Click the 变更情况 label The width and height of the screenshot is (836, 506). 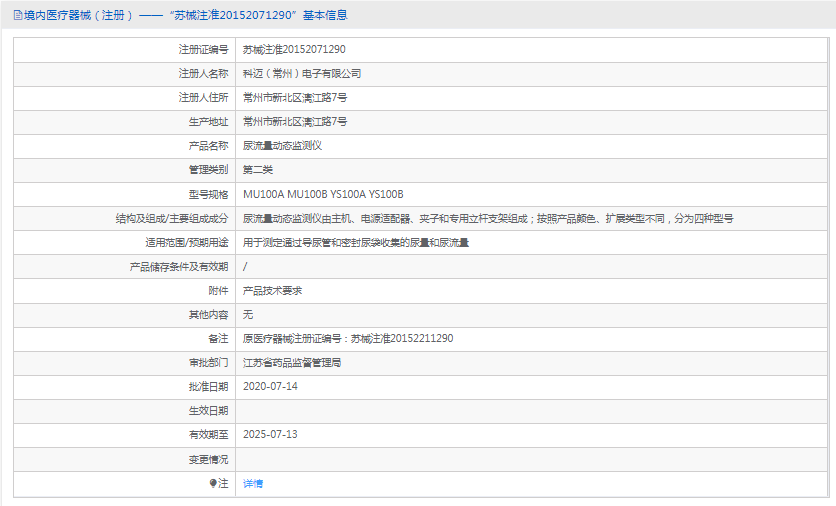click(x=208, y=459)
